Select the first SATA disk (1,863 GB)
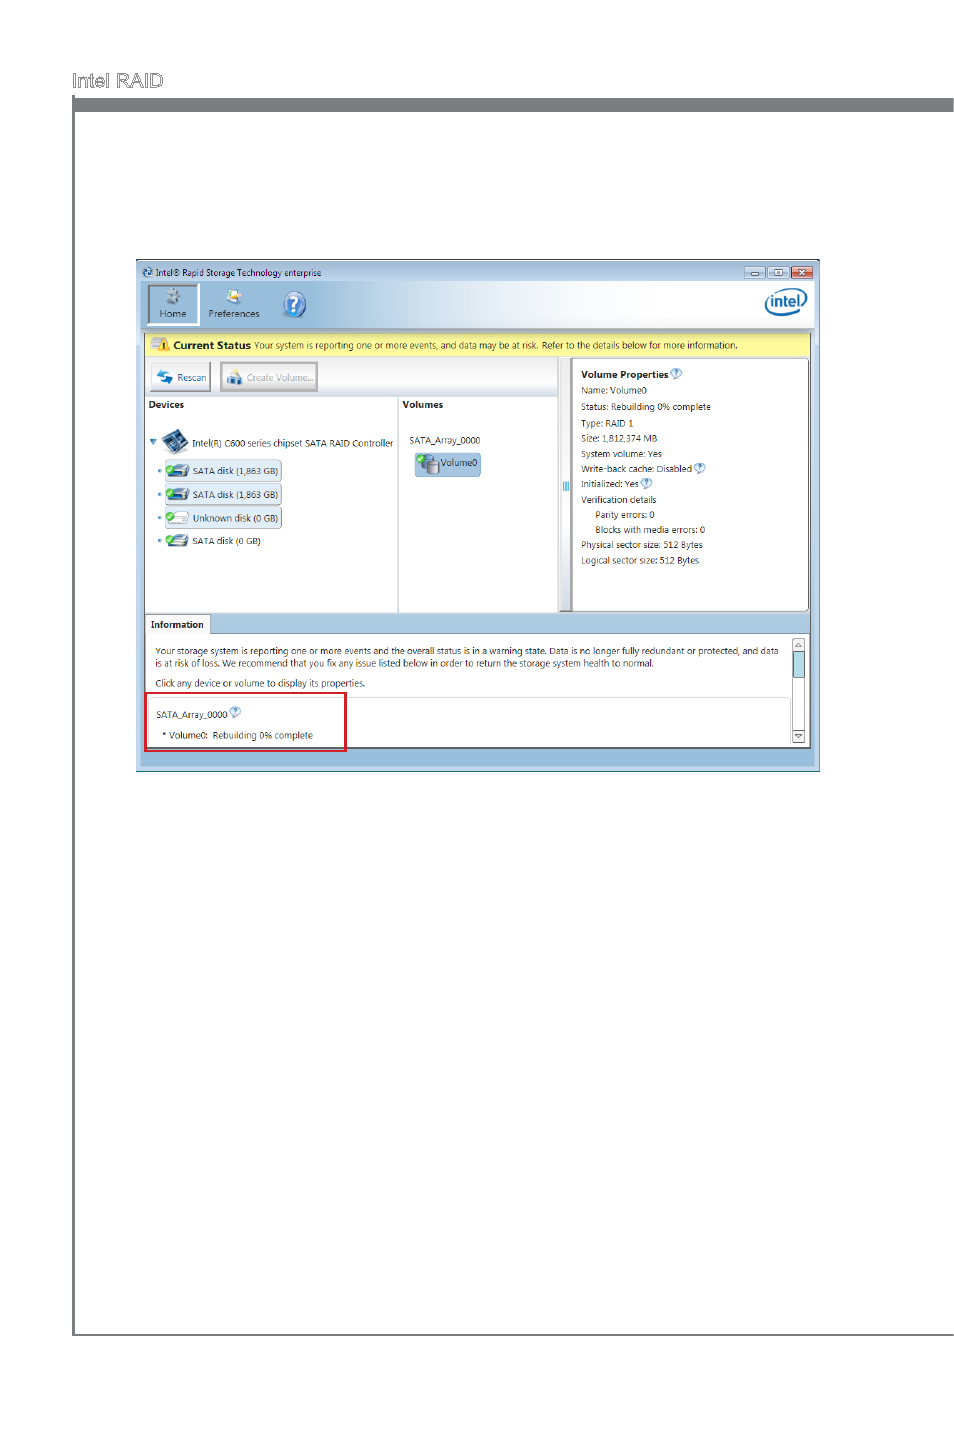Screen dimensions: 954x1430 [x=223, y=471]
